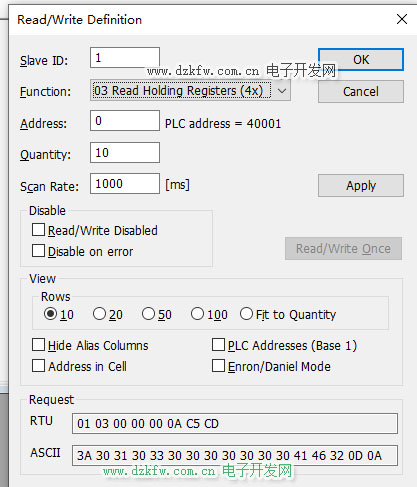Enable the Read/Write Disabled checkbox
Image resolution: width=417 pixels, height=487 pixels.
(x=38, y=230)
